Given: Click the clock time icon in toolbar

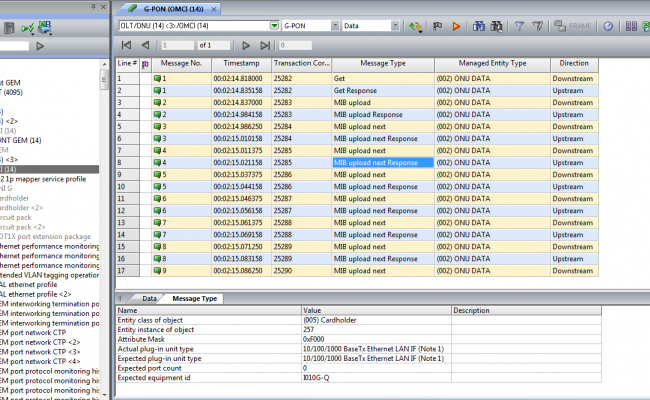Looking at the screenshot, I should tap(608, 26).
